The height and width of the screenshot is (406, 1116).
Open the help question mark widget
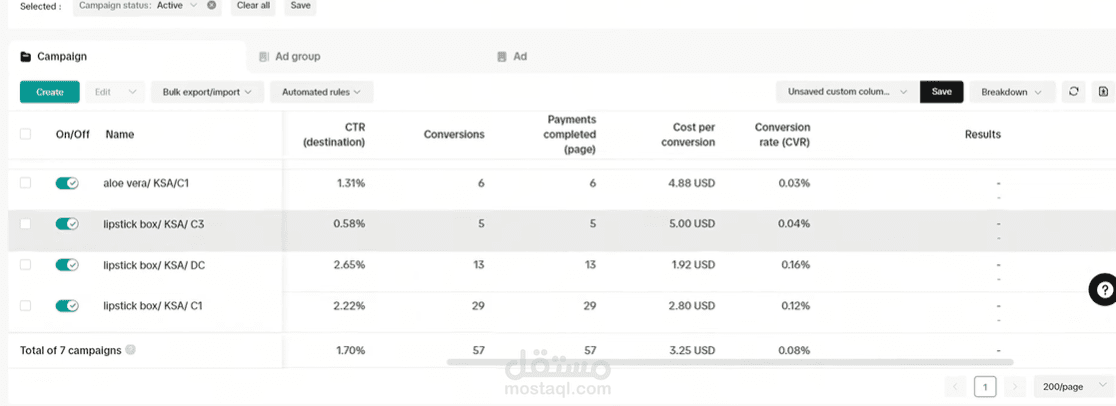pos(1102,290)
